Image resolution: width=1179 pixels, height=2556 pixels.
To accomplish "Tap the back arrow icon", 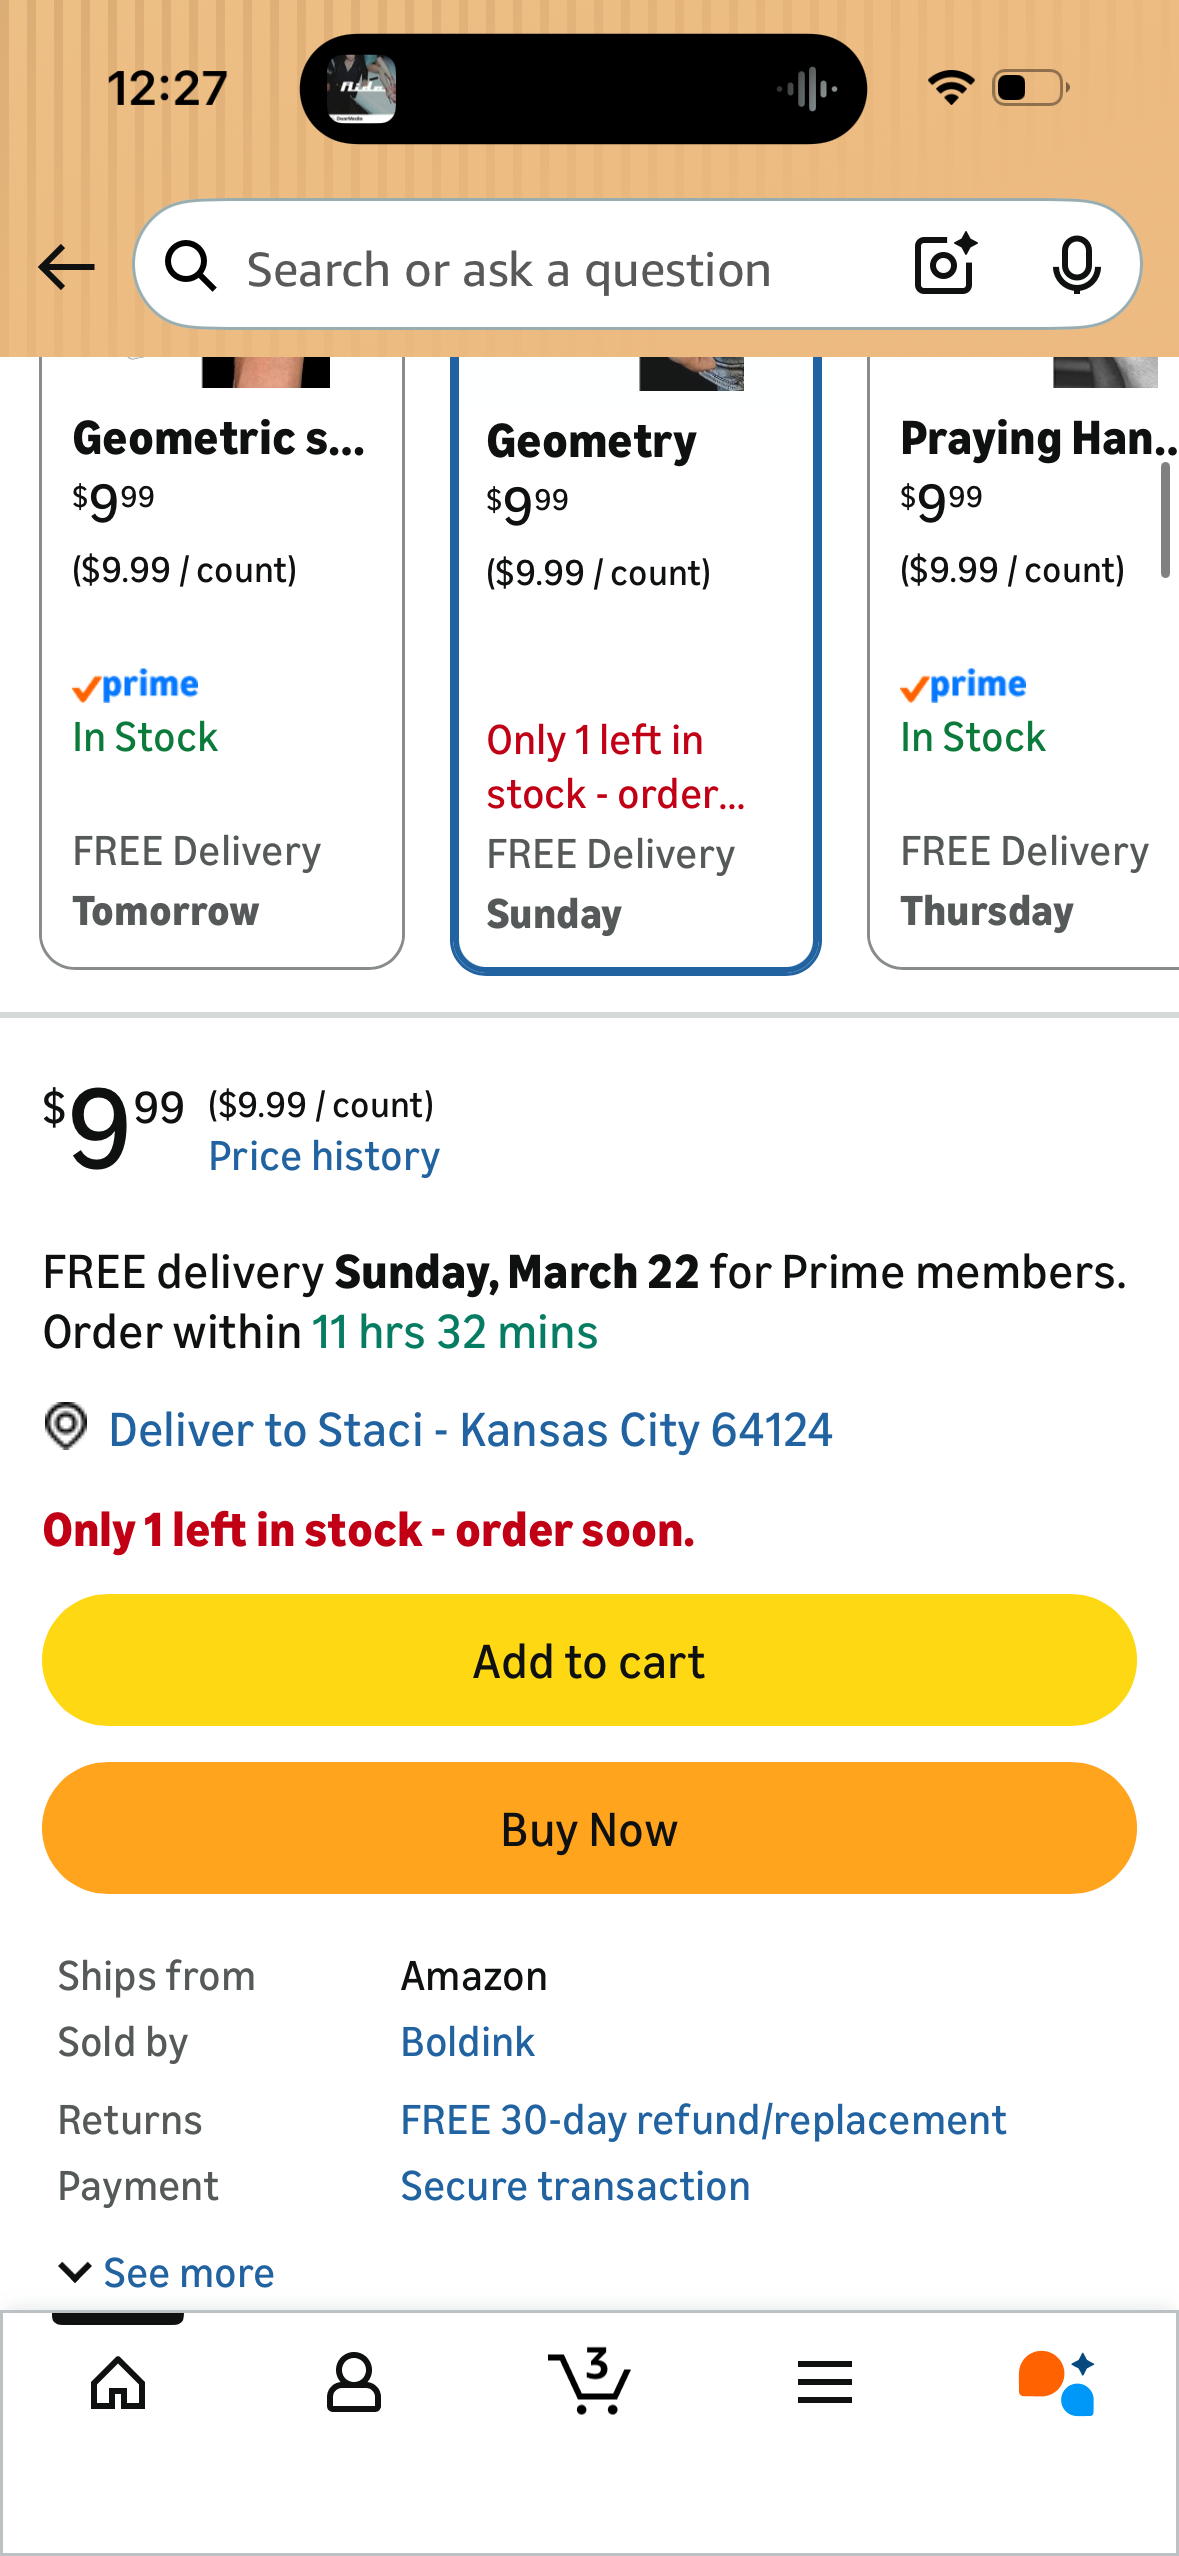I will pos(66,268).
